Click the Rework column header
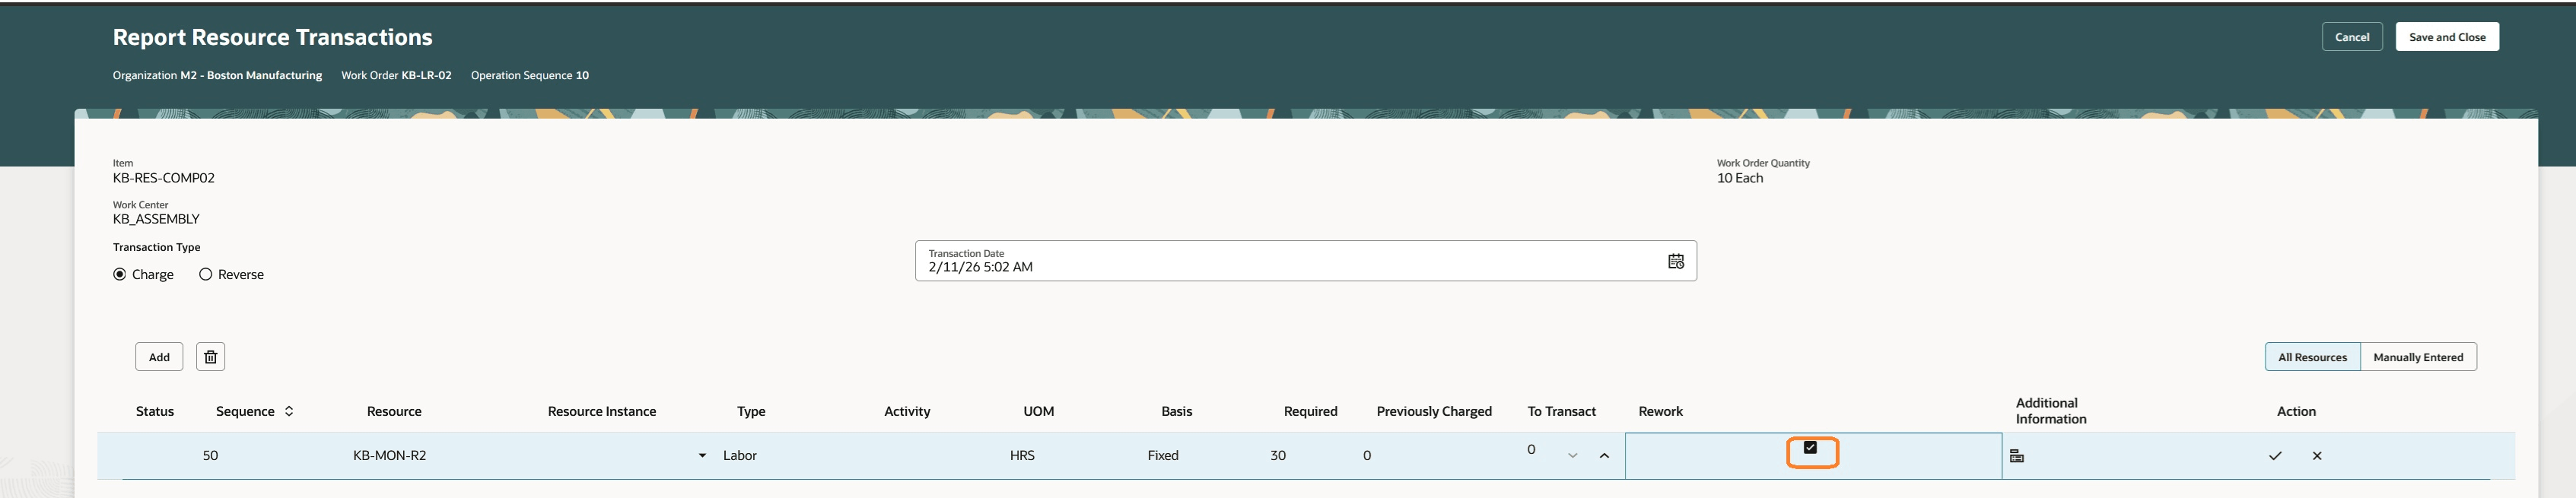This screenshot has height=498, width=2576. [1660, 411]
